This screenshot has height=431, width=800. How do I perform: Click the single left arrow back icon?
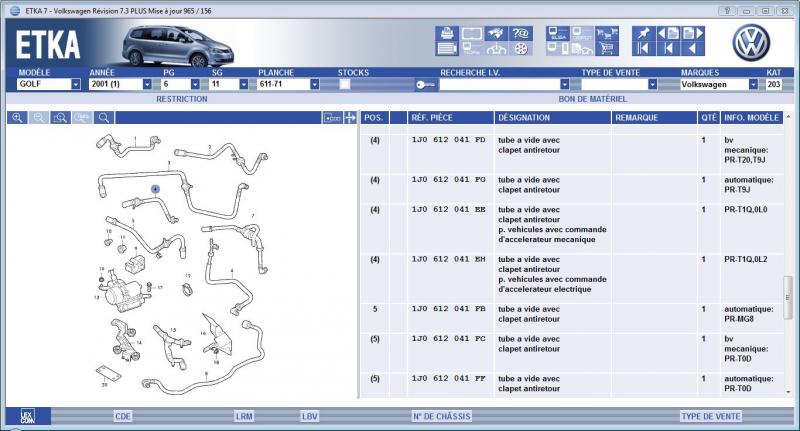693,48
